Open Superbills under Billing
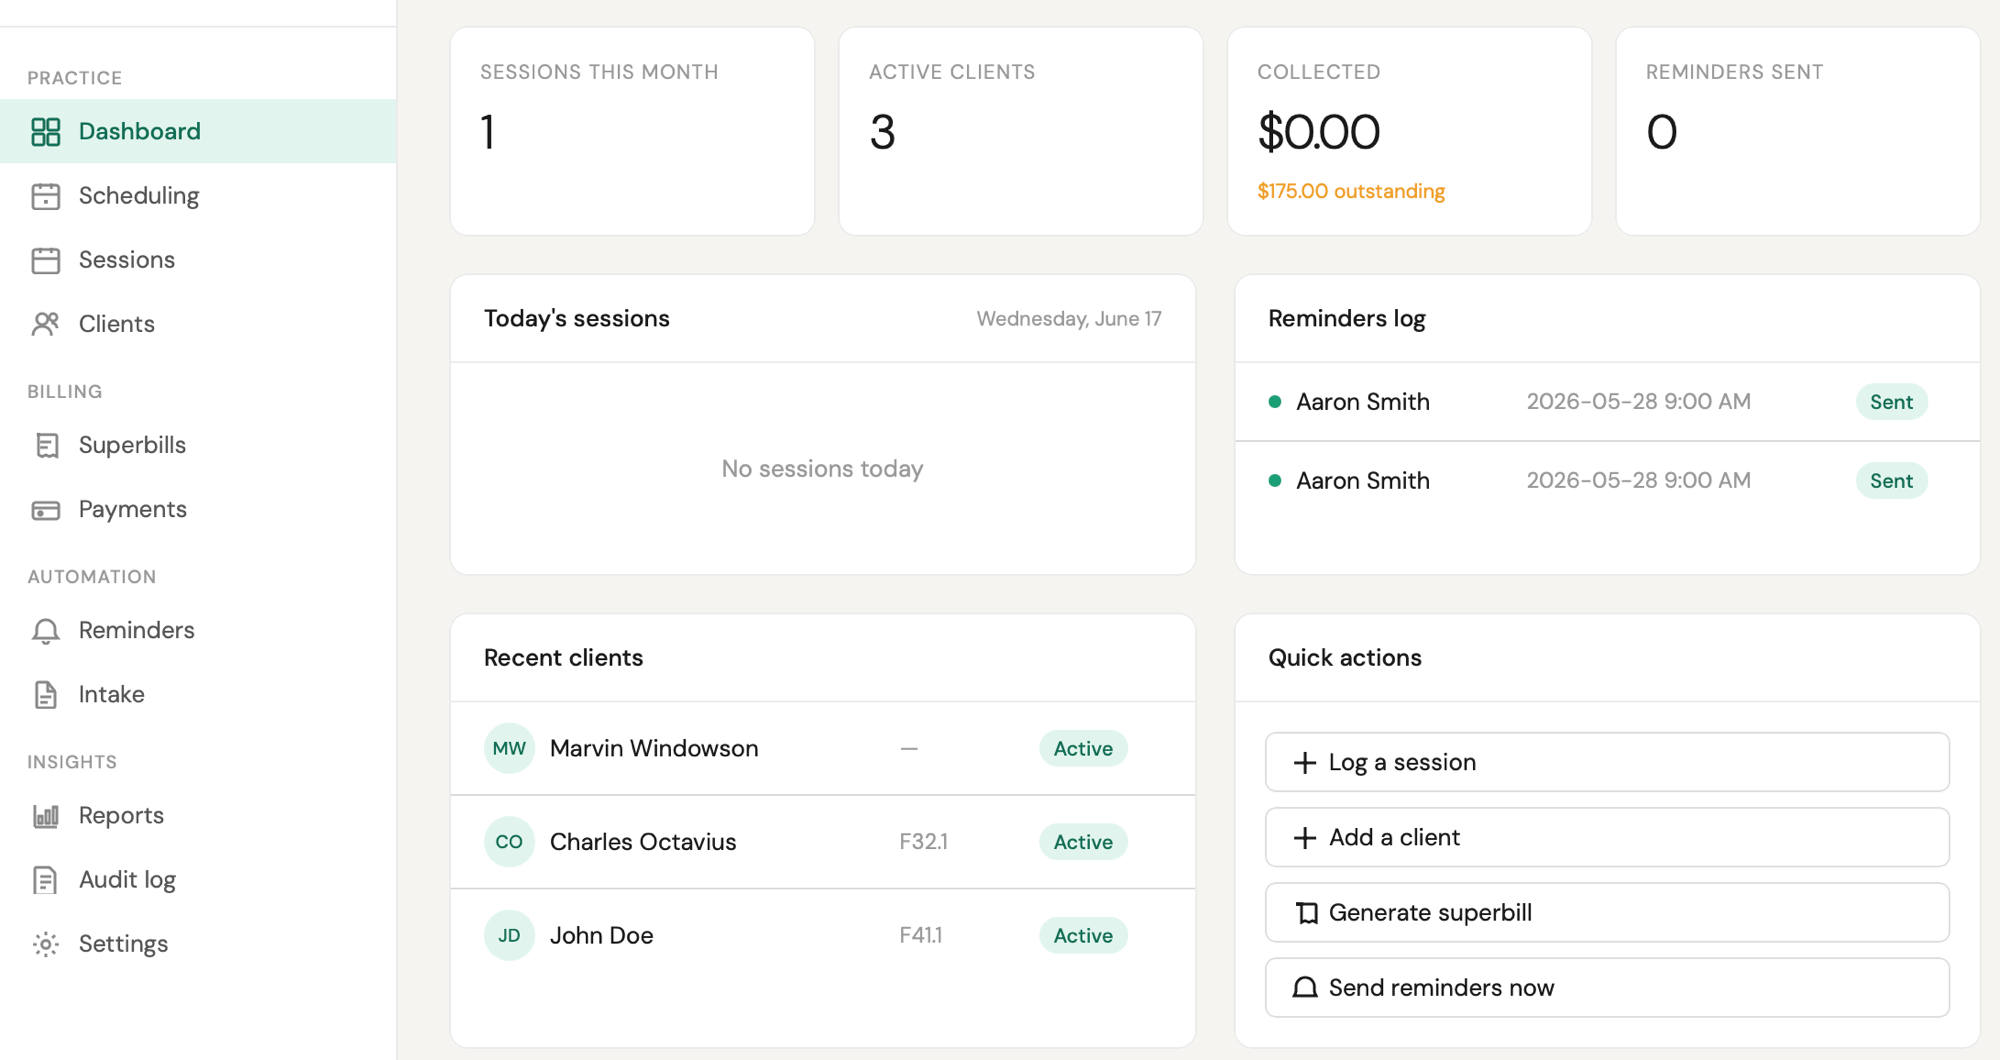Screen dimensions: 2000x1060 pyautogui.click(x=198, y=445)
